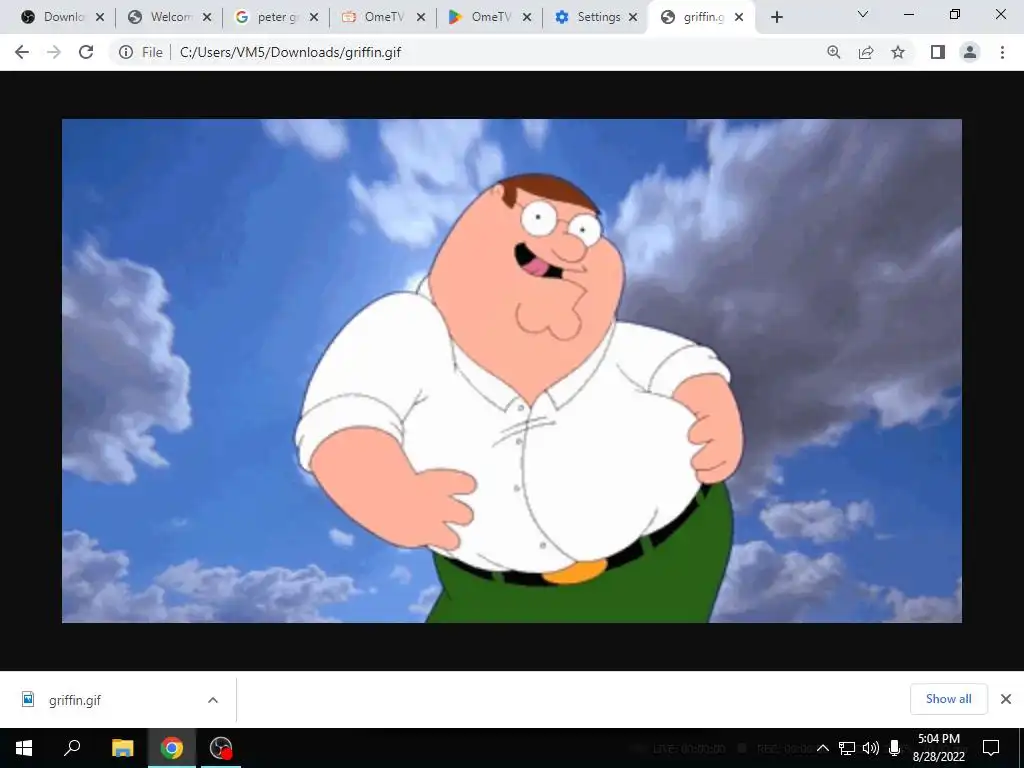Close the Welcome tab
This screenshot has height=768, width=1024.
coord(207,18)
